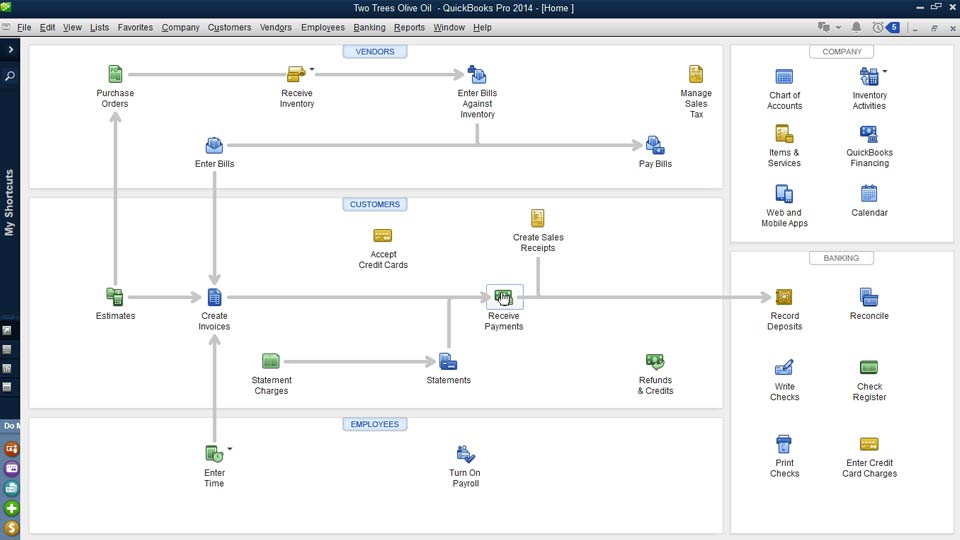Click the BANKING section button

[841, 258]
